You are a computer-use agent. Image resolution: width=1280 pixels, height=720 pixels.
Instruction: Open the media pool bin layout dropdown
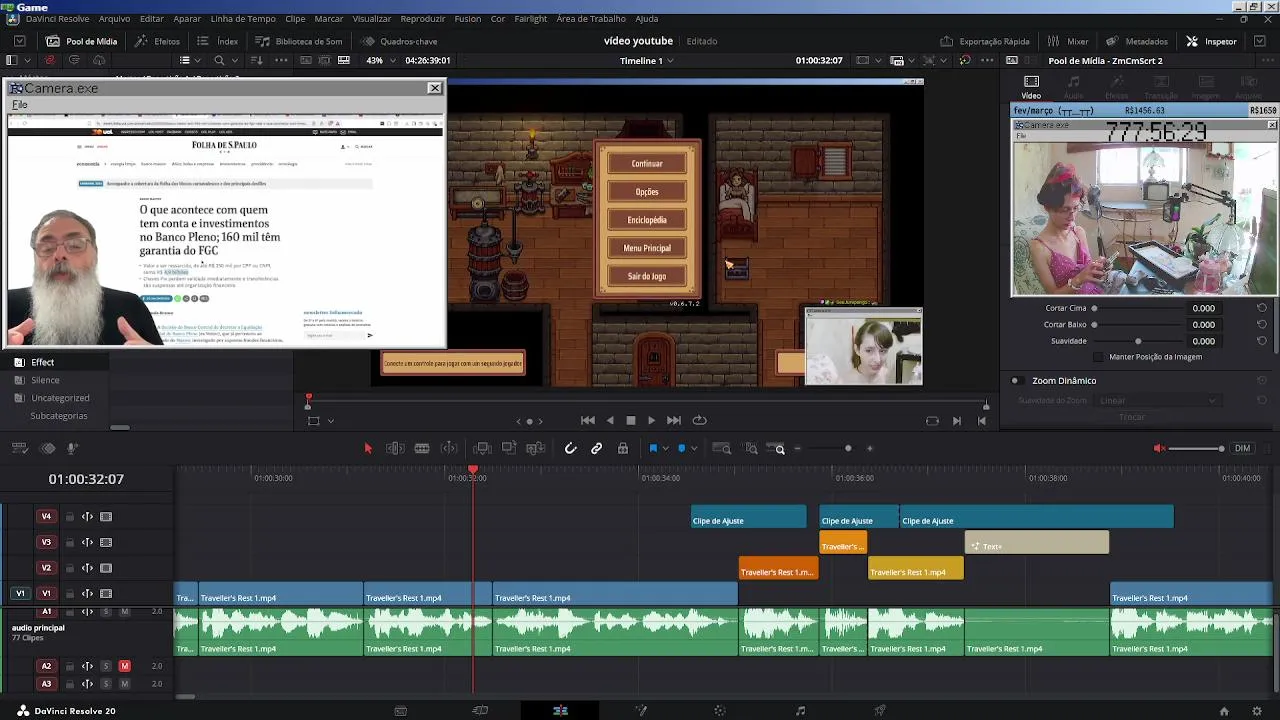[28, 61]
